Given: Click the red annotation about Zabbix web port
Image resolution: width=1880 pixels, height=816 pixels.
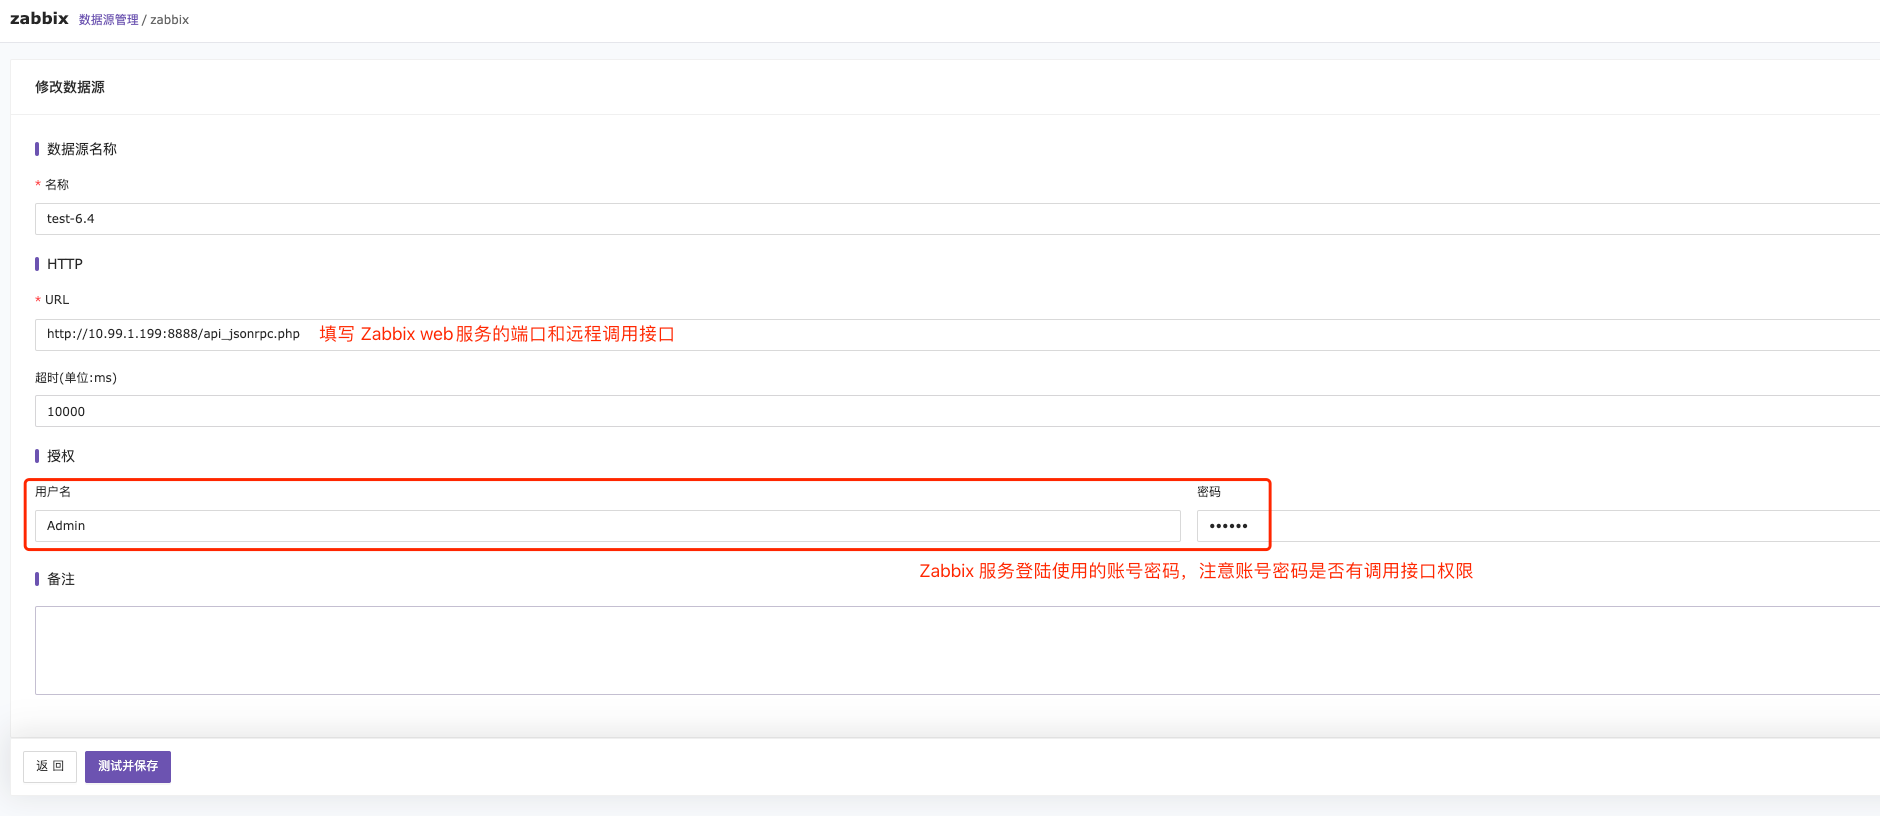Looking at the screenshot, I should click(496, 334).
